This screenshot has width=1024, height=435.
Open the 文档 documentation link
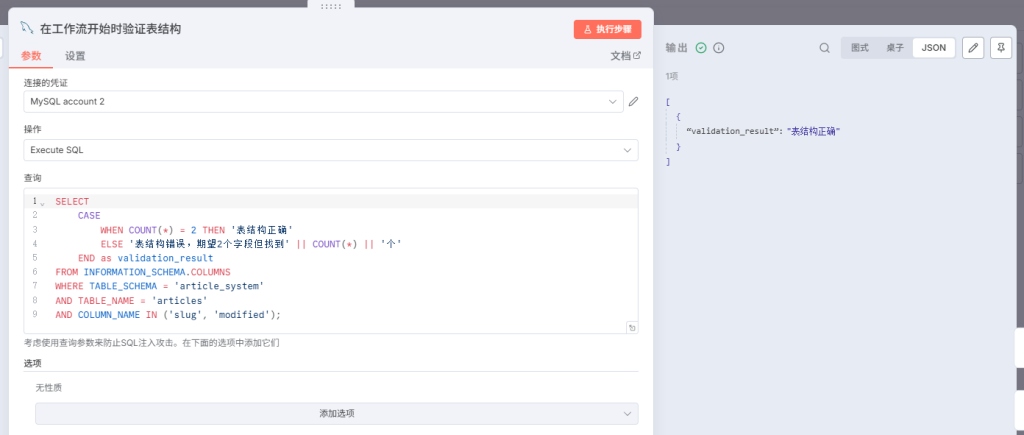point(625,56)
